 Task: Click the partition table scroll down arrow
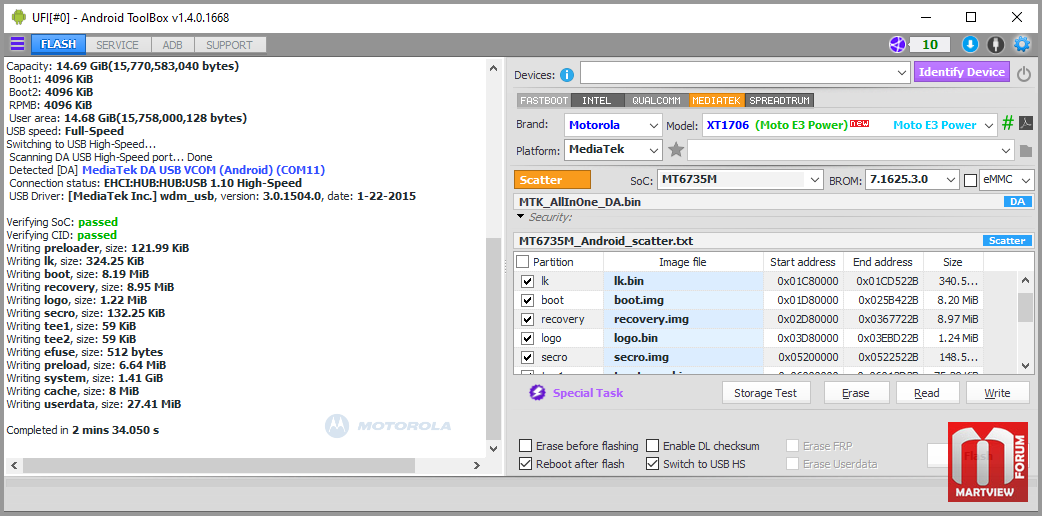pyautogui.click(x=1026, y=365)
